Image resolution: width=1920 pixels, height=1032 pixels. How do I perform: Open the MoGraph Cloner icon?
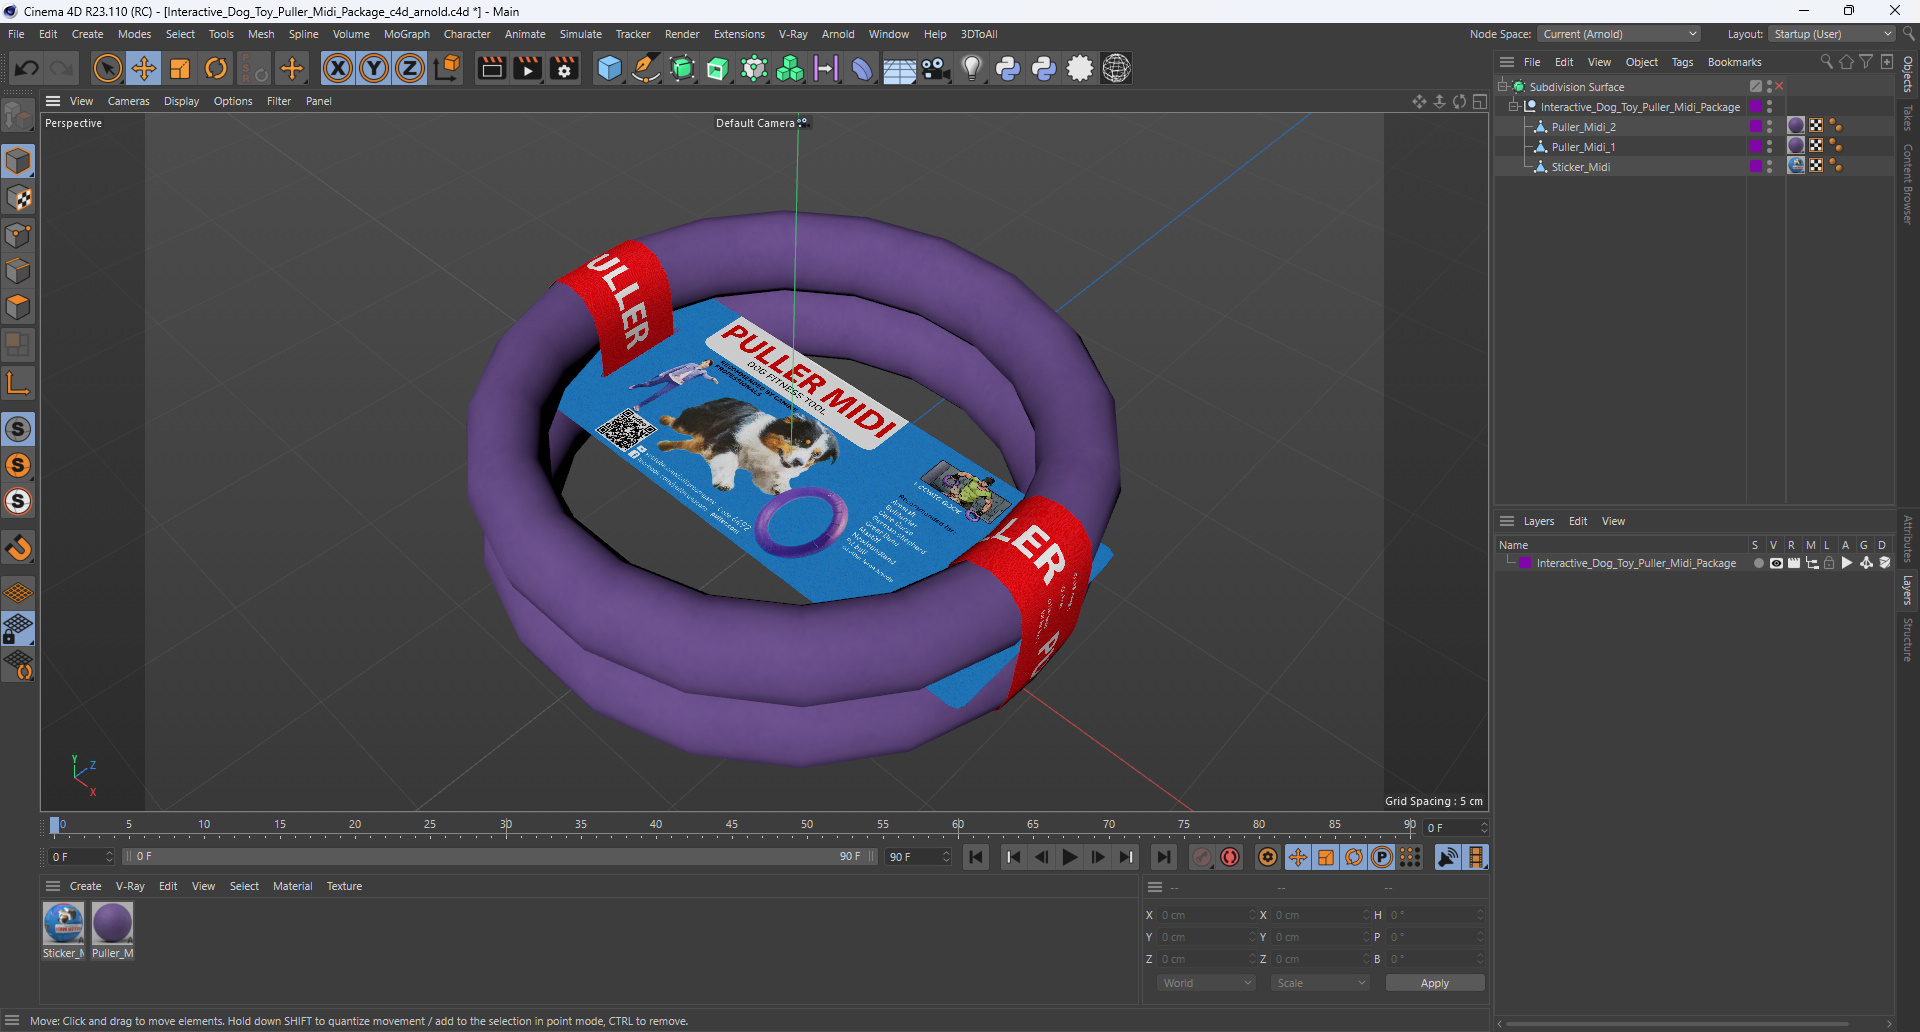(790, 68)
